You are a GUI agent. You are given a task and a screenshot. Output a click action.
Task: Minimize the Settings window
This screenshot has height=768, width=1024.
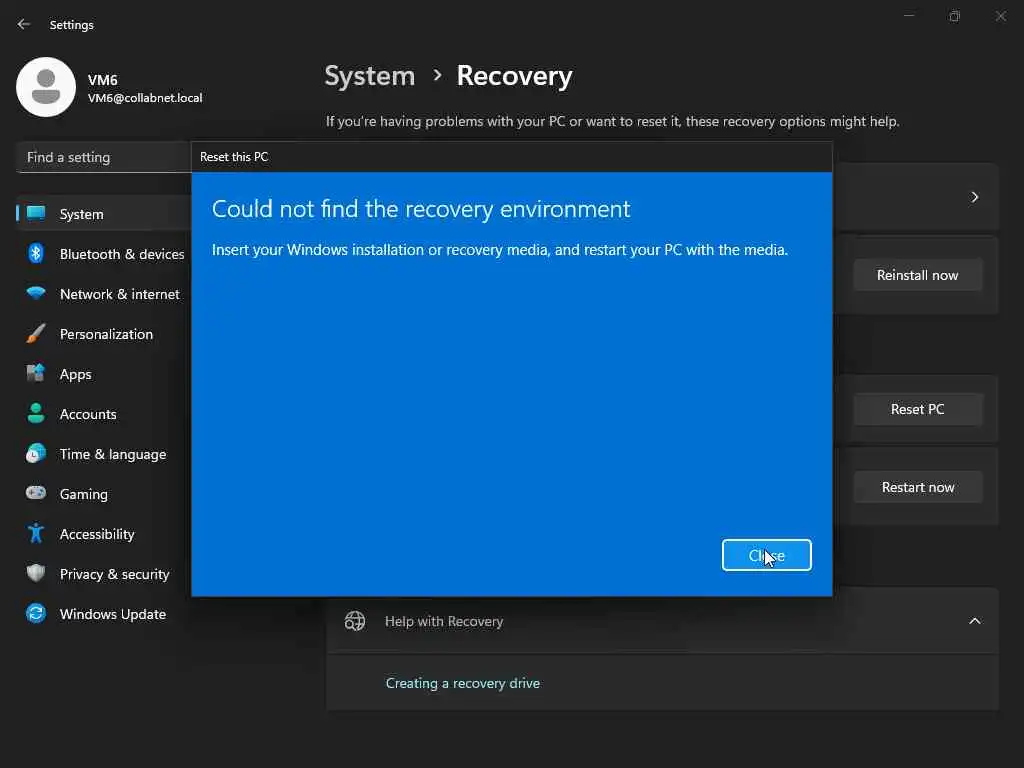(908, 16)
